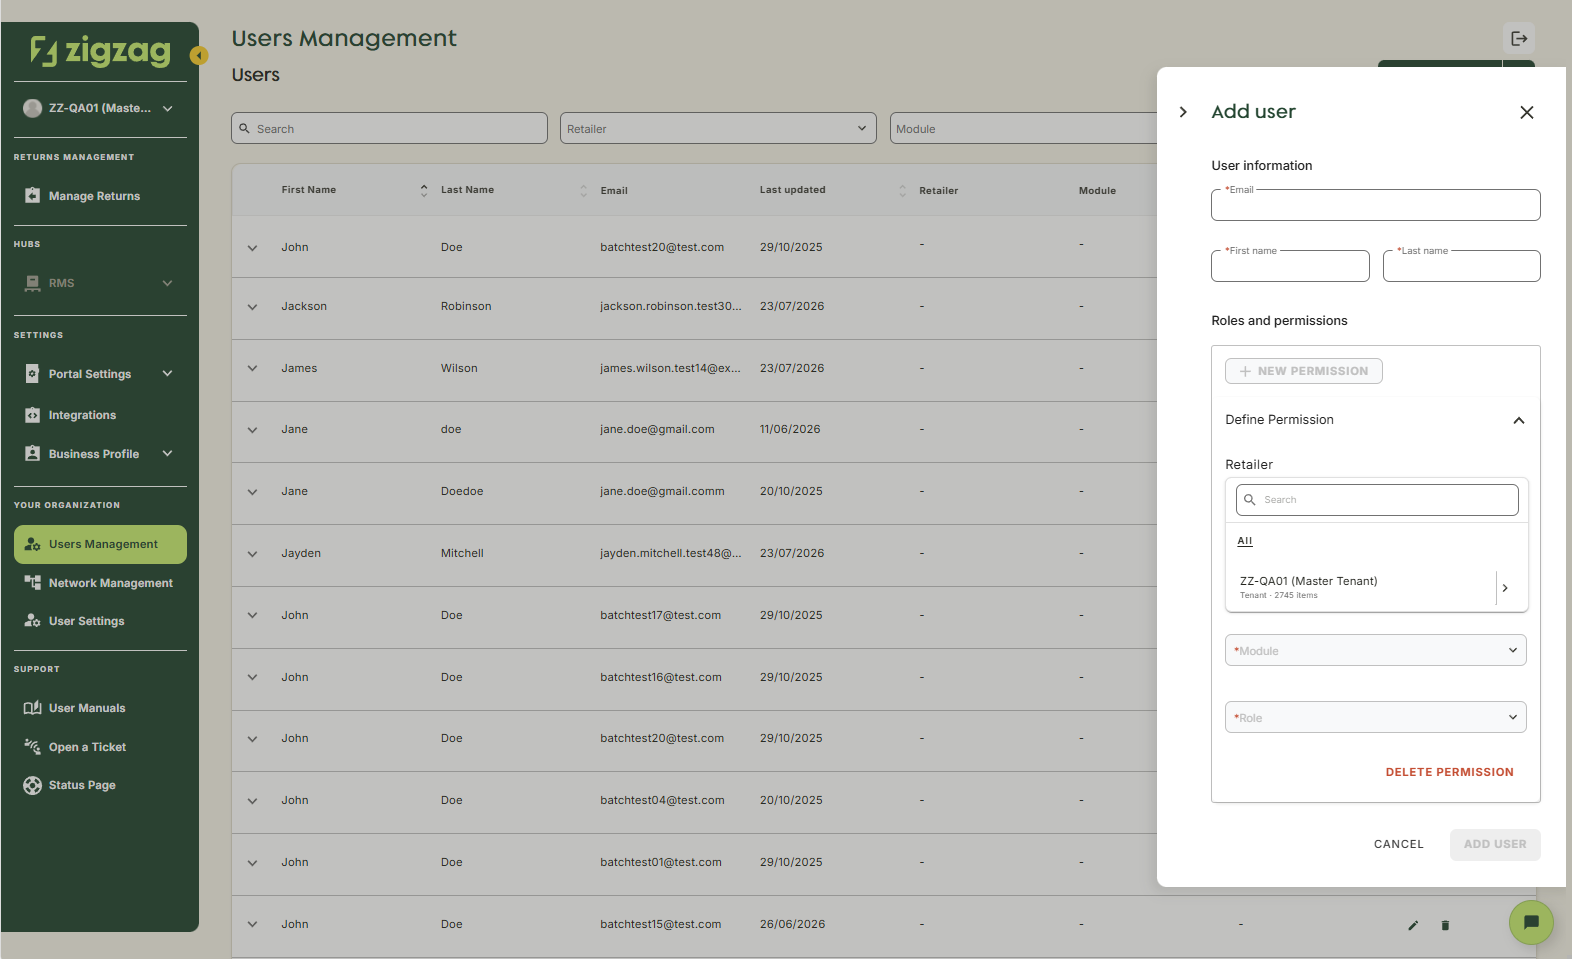
Task: Collapse the Define Permission section
Action: (x=1519, y=420)
